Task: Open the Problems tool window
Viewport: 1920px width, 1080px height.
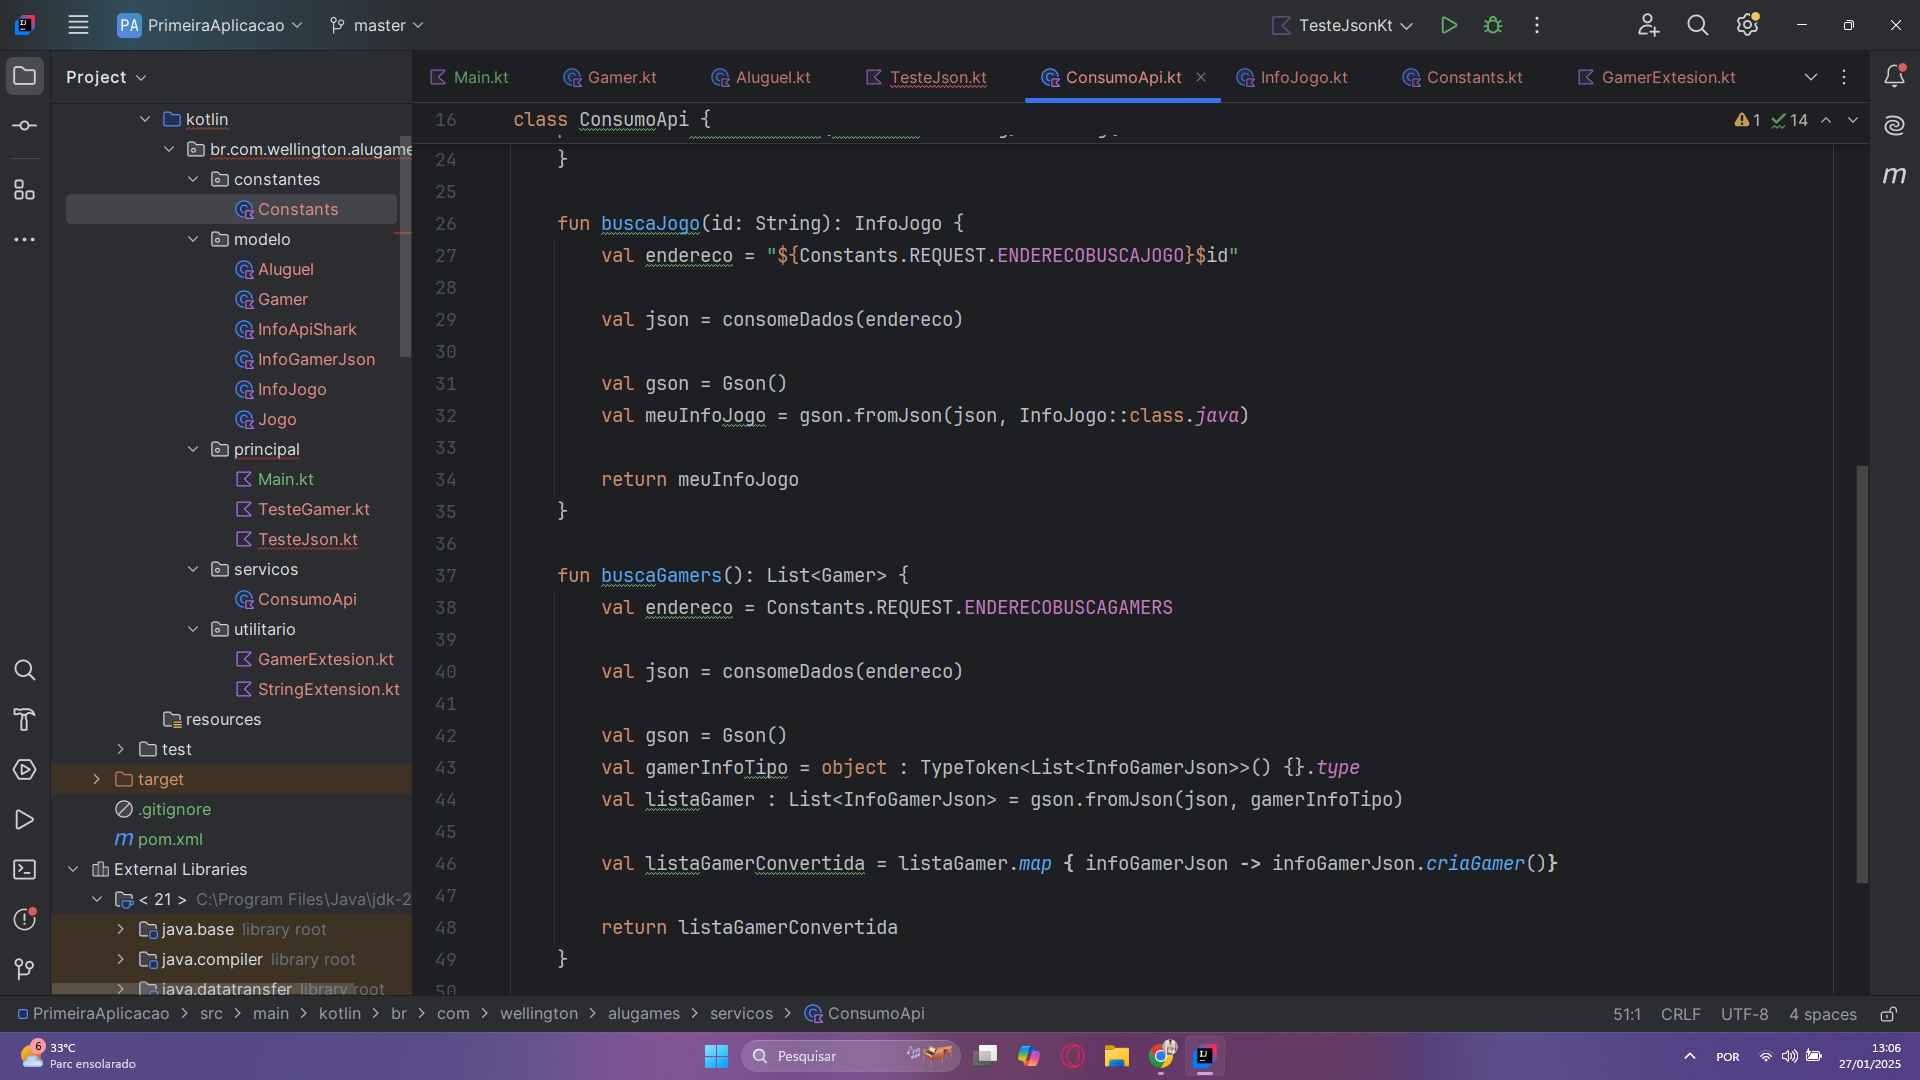Action: click(25, 919)
